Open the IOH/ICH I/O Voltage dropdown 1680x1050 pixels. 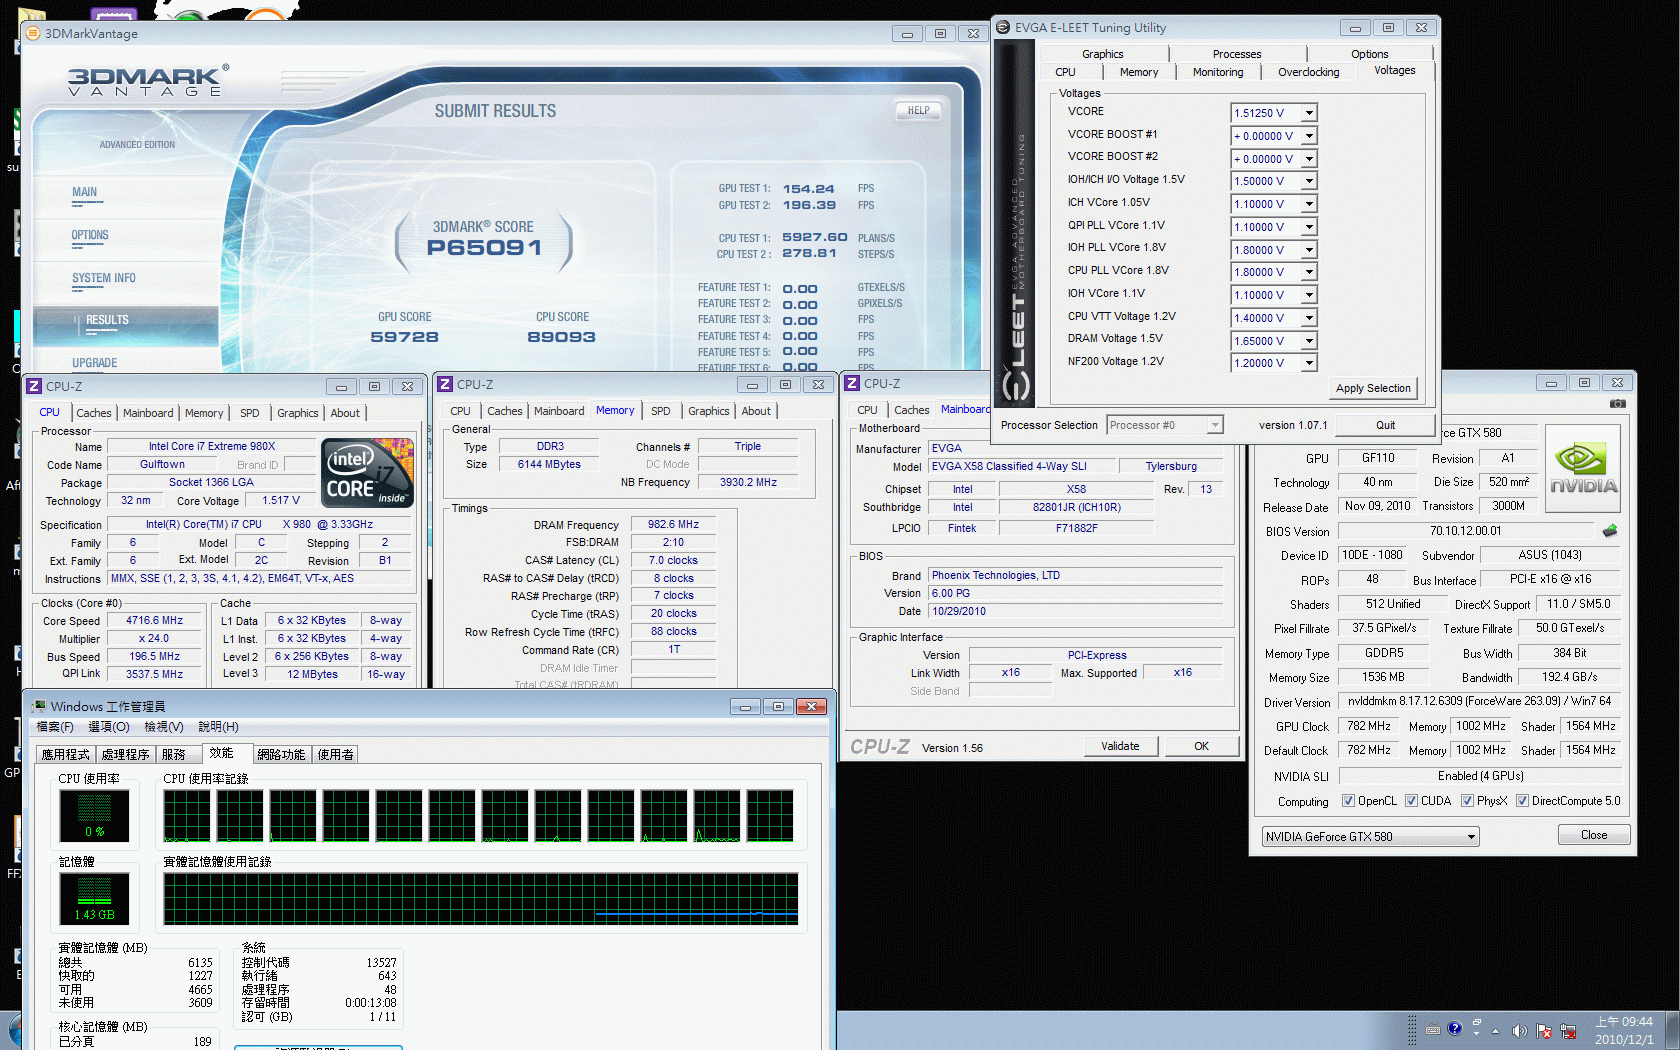(1309, 181)
